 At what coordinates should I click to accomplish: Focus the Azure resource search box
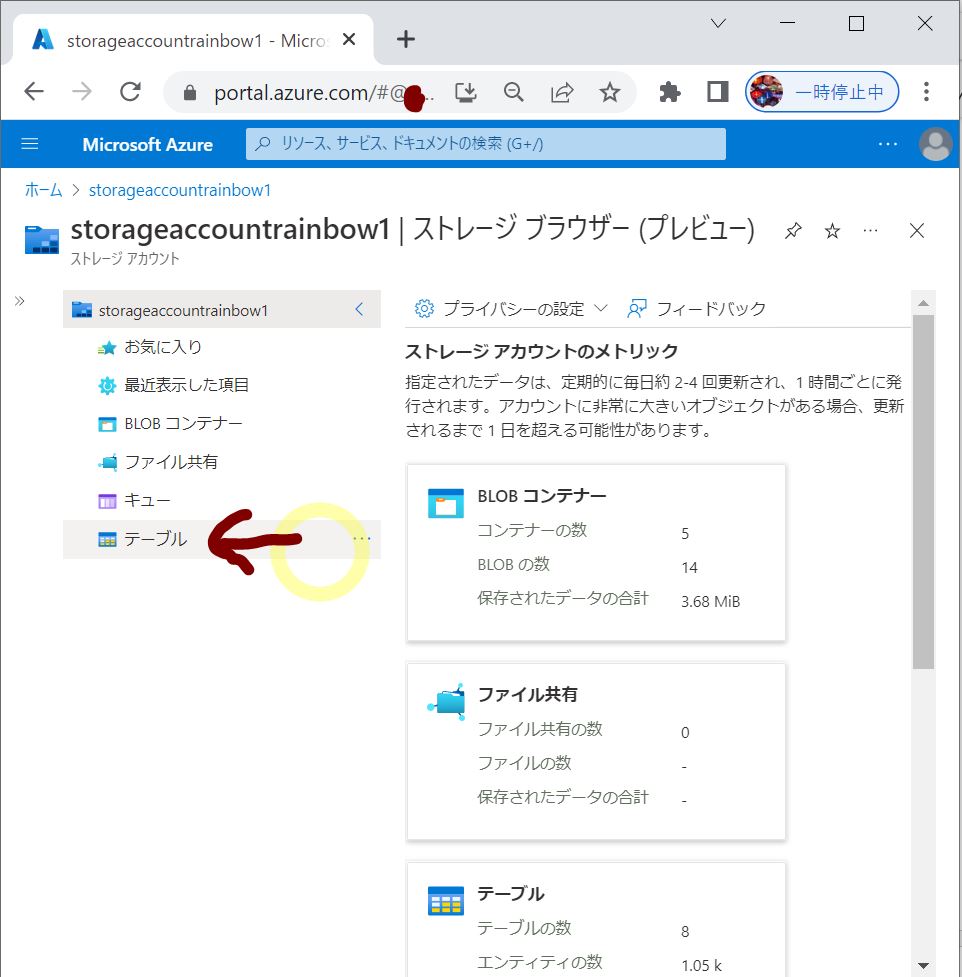(486, 144)
